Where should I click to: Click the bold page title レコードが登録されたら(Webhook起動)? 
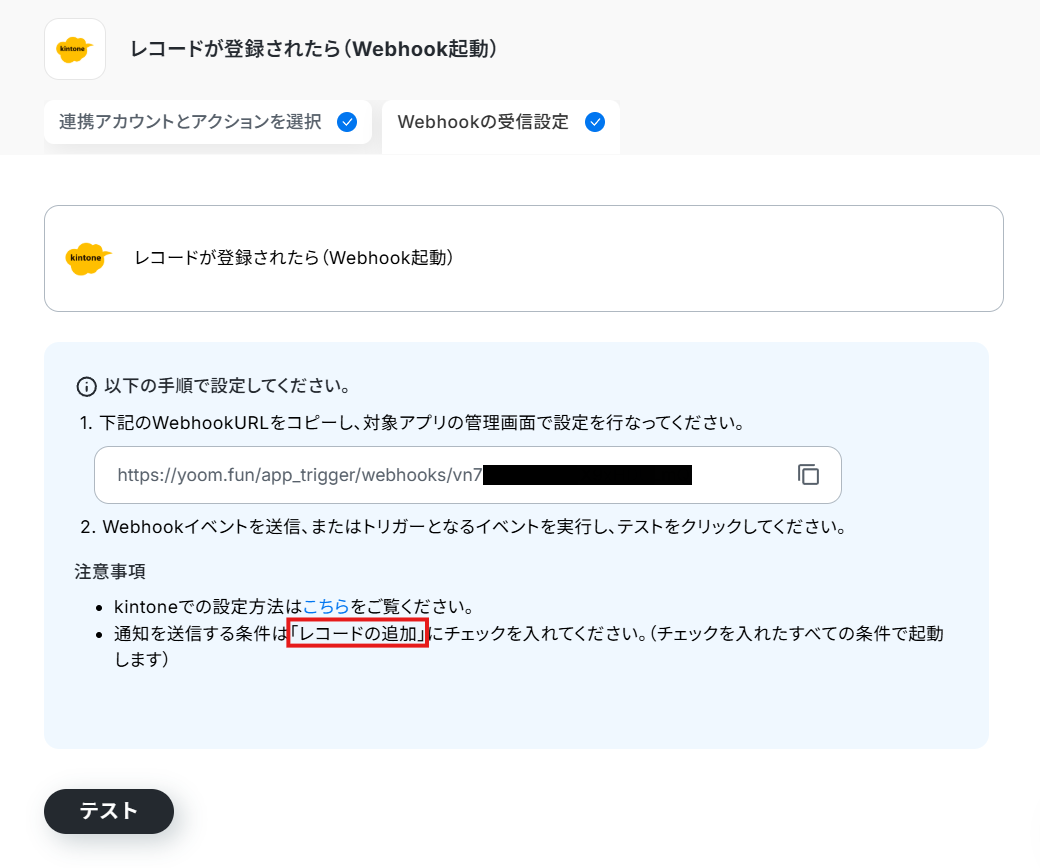(x=314, y=49)
